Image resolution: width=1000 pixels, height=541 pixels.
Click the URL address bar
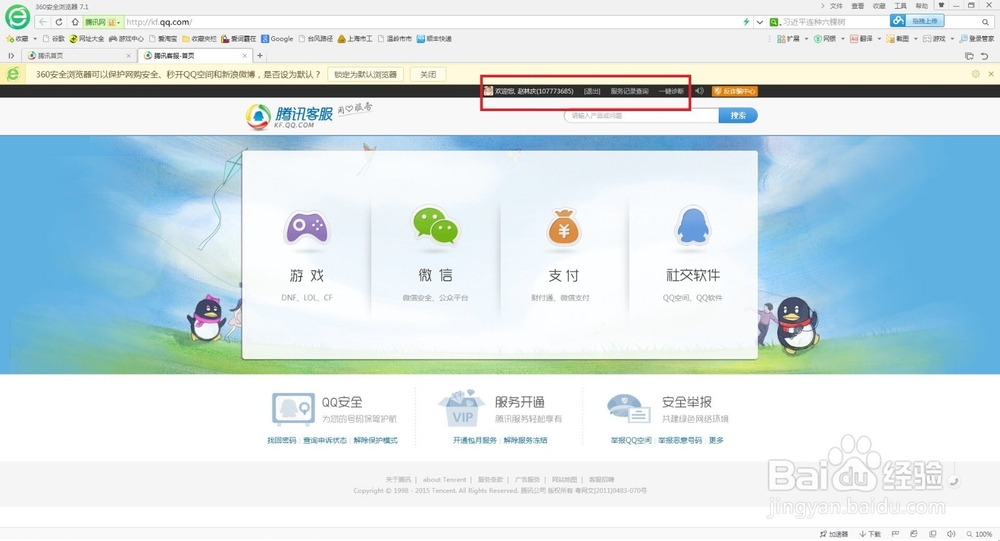pos(432,22)
